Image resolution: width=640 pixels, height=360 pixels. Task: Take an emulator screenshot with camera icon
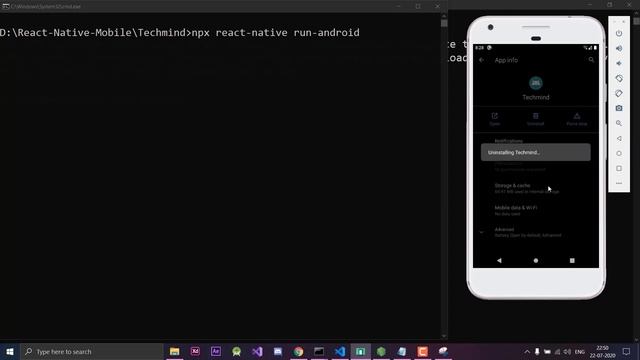tap(619, 108)
